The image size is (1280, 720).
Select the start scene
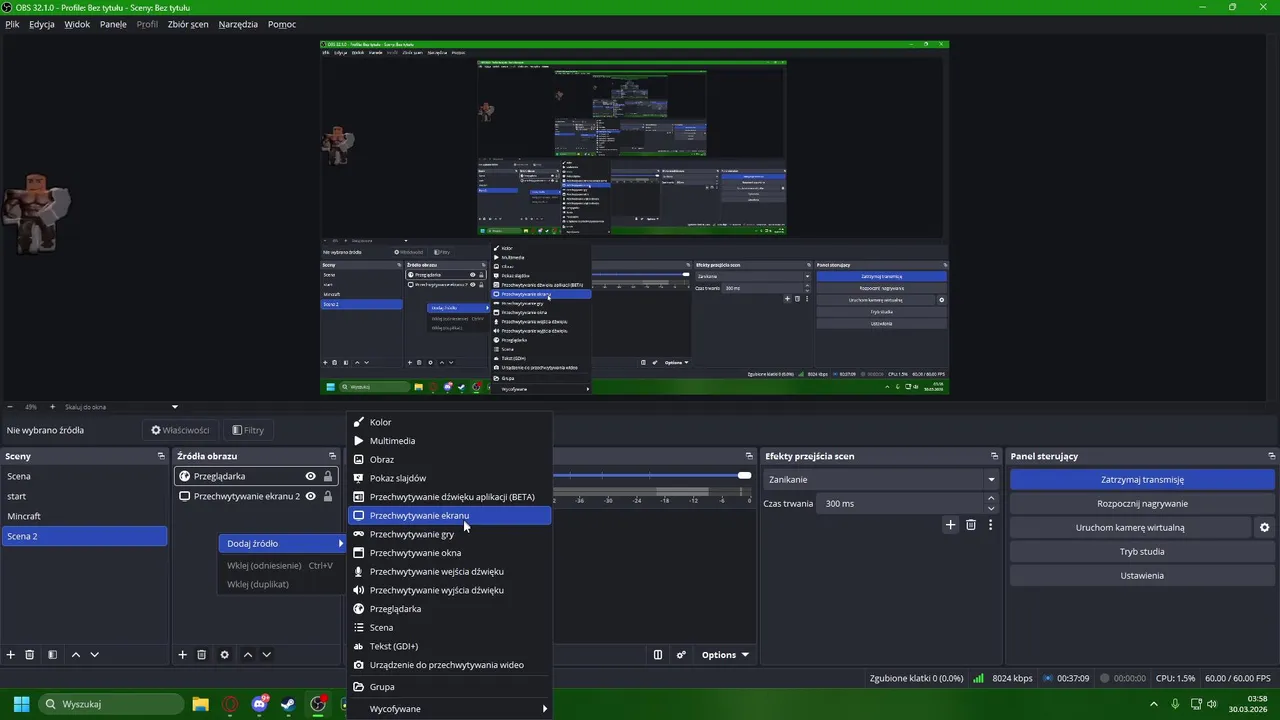(84, 496)
